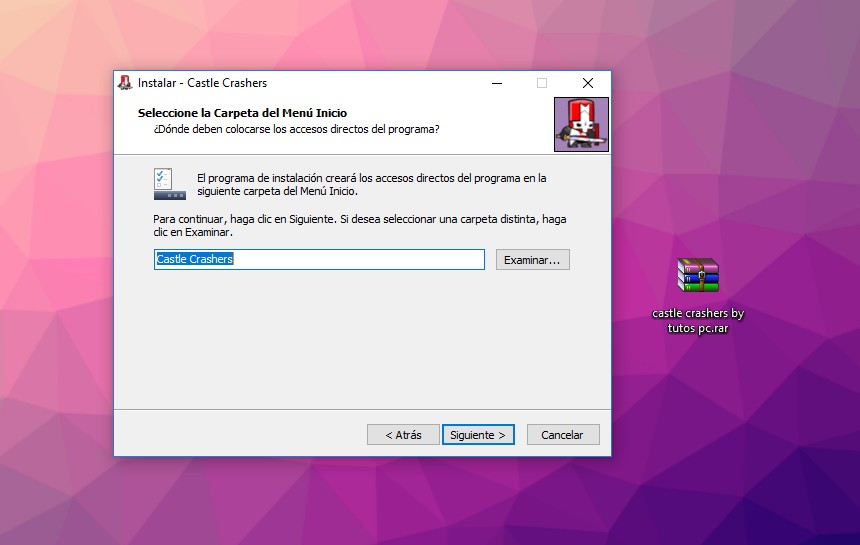Click the '¿Dónde deben colocarse los accesos directos' subtitle
Image resolution: width=860 pixels, height=545 pixels.
tap(296, 129)
